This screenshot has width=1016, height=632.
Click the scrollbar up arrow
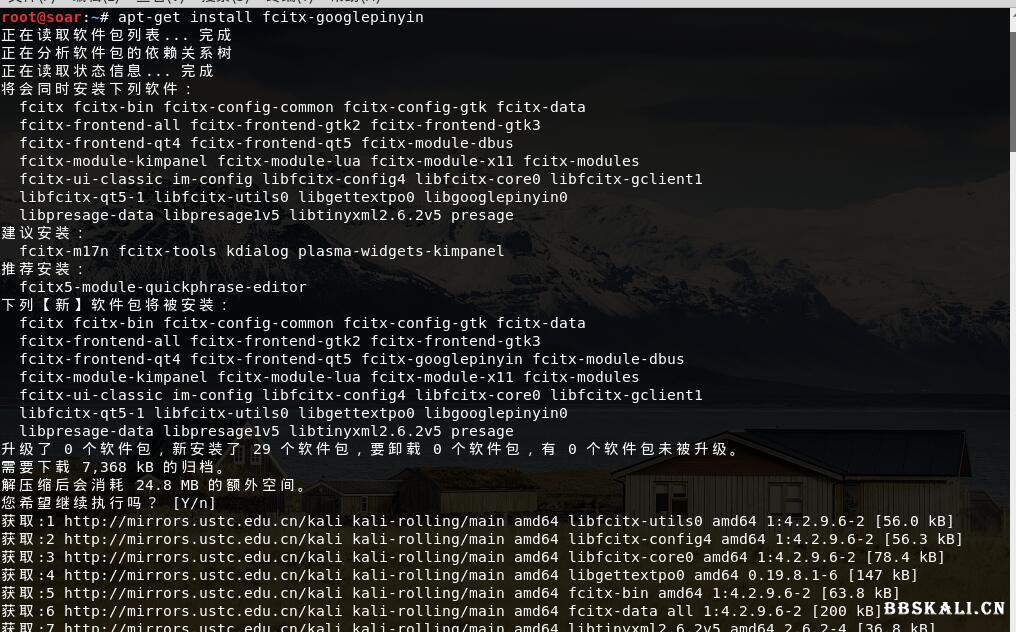coord(1011,14)
